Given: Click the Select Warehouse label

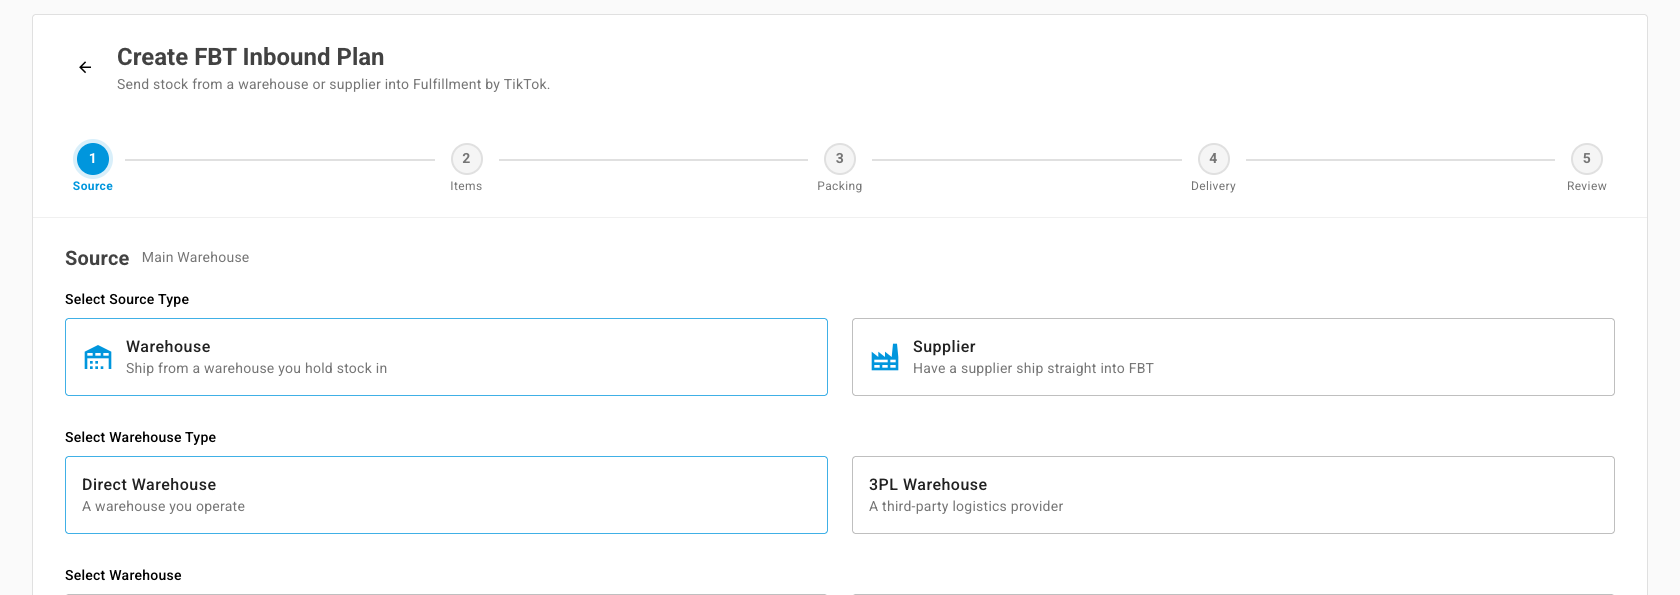Looking at the screenshot, I should tap(123, 575).
